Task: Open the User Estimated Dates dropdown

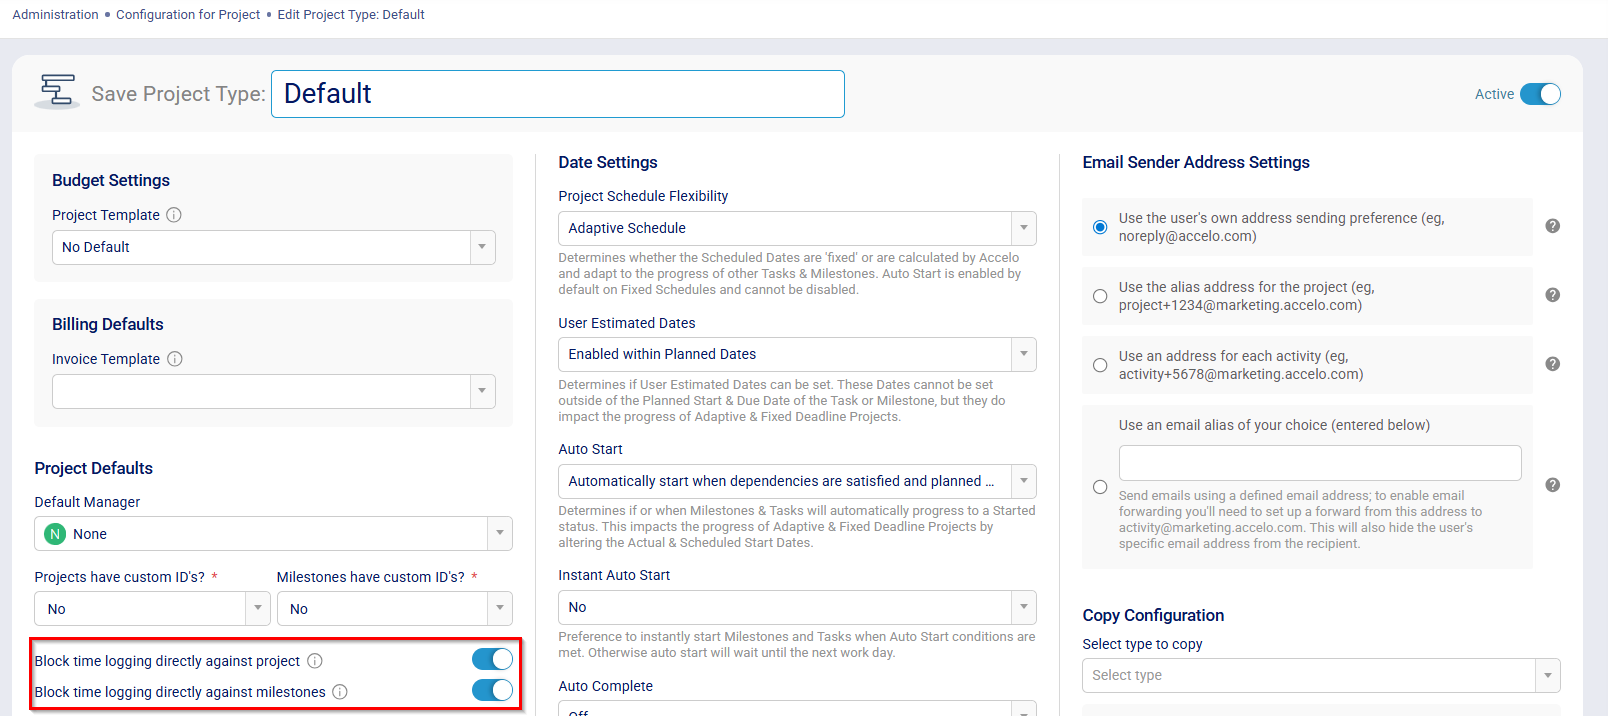Action: coord(796,354)
